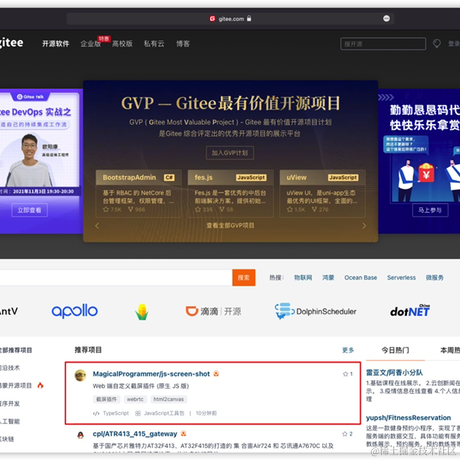460x460 pixels.
Task: Click star icon on BootstrapAdmin card
Action: 106,209
